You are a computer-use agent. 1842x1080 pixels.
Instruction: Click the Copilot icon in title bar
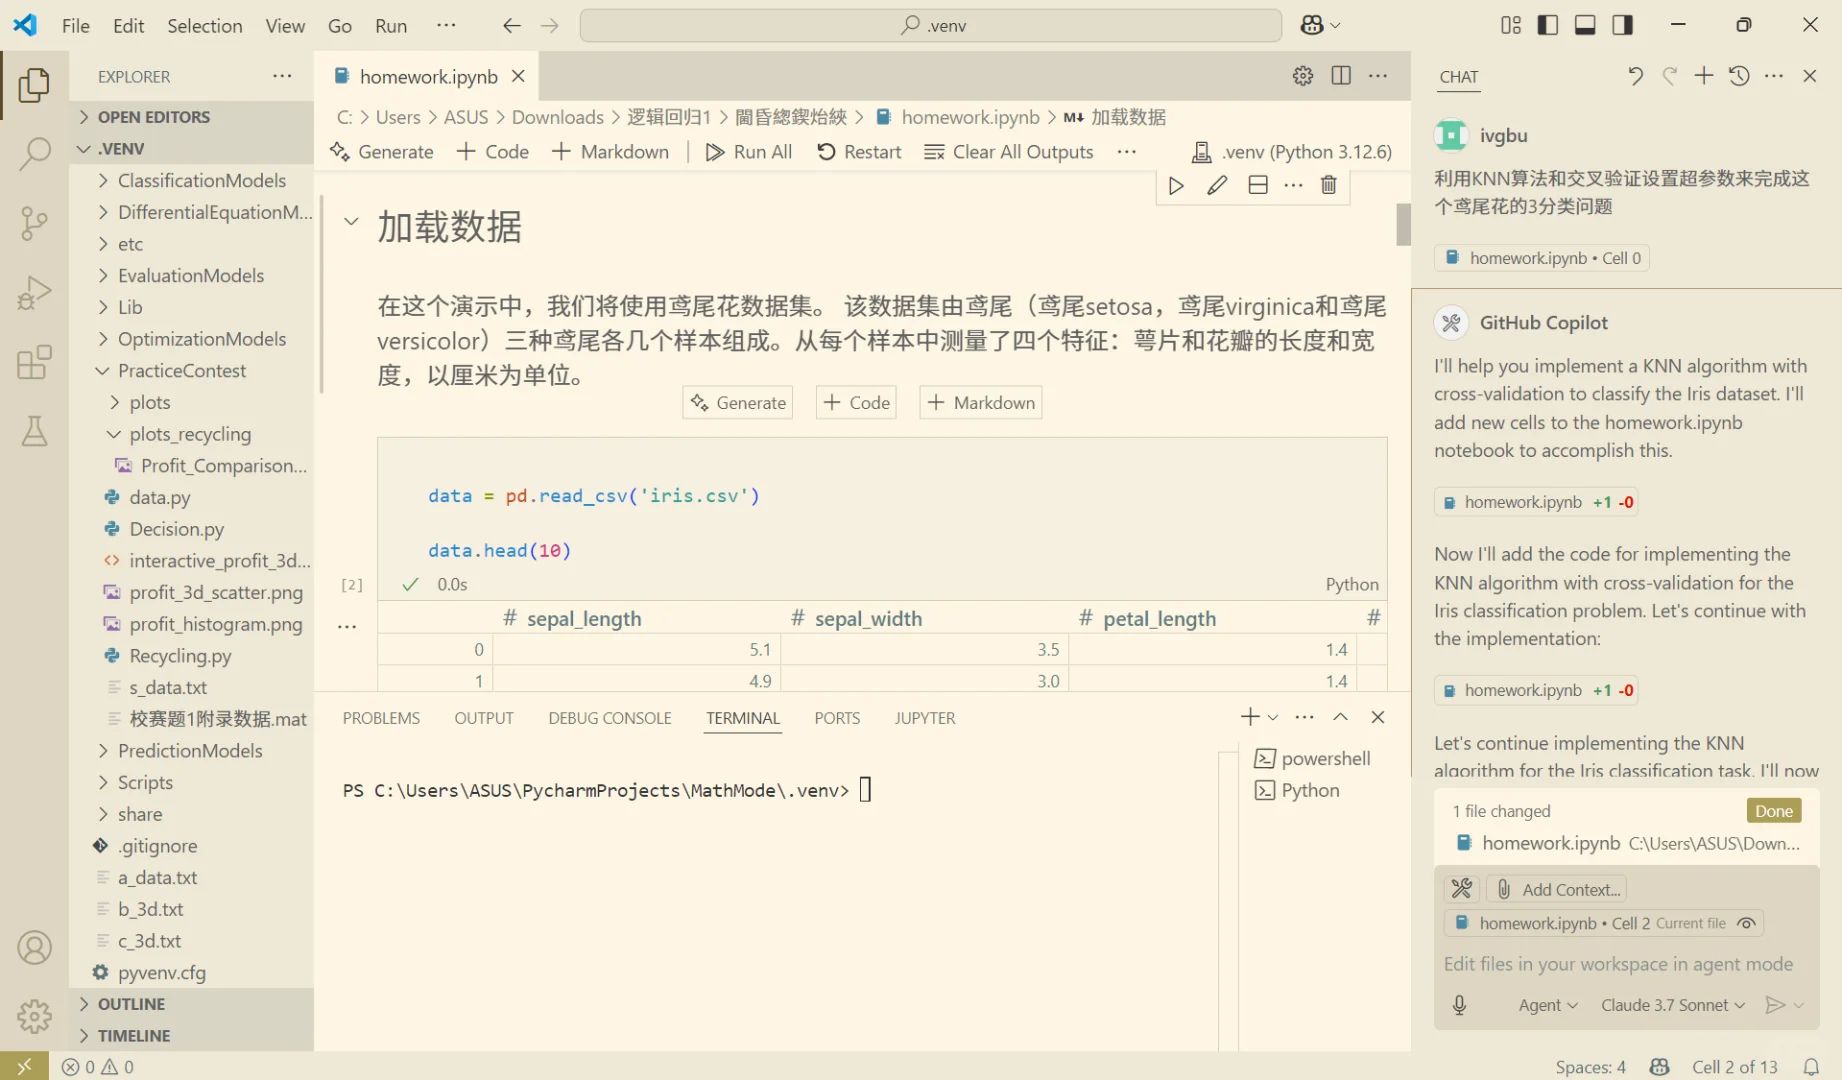pyautogui.click(x=1312, y=25)
